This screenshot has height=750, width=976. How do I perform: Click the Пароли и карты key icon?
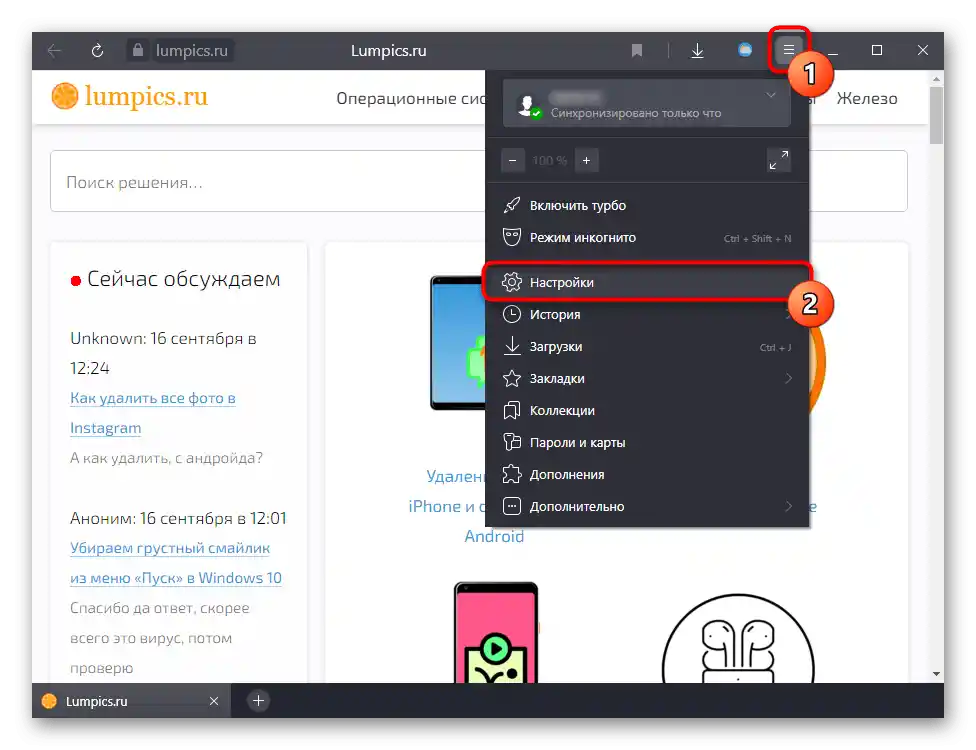[512, 442]
